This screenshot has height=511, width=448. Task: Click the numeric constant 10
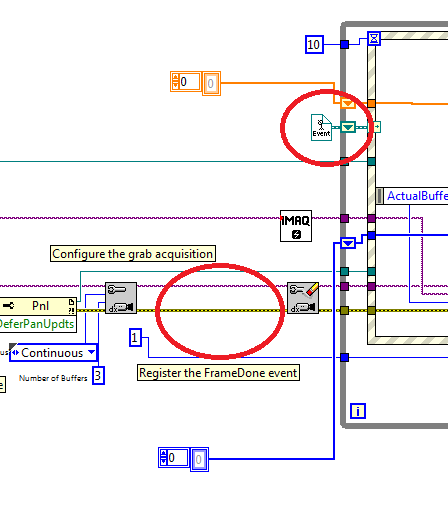coord(314,44)
